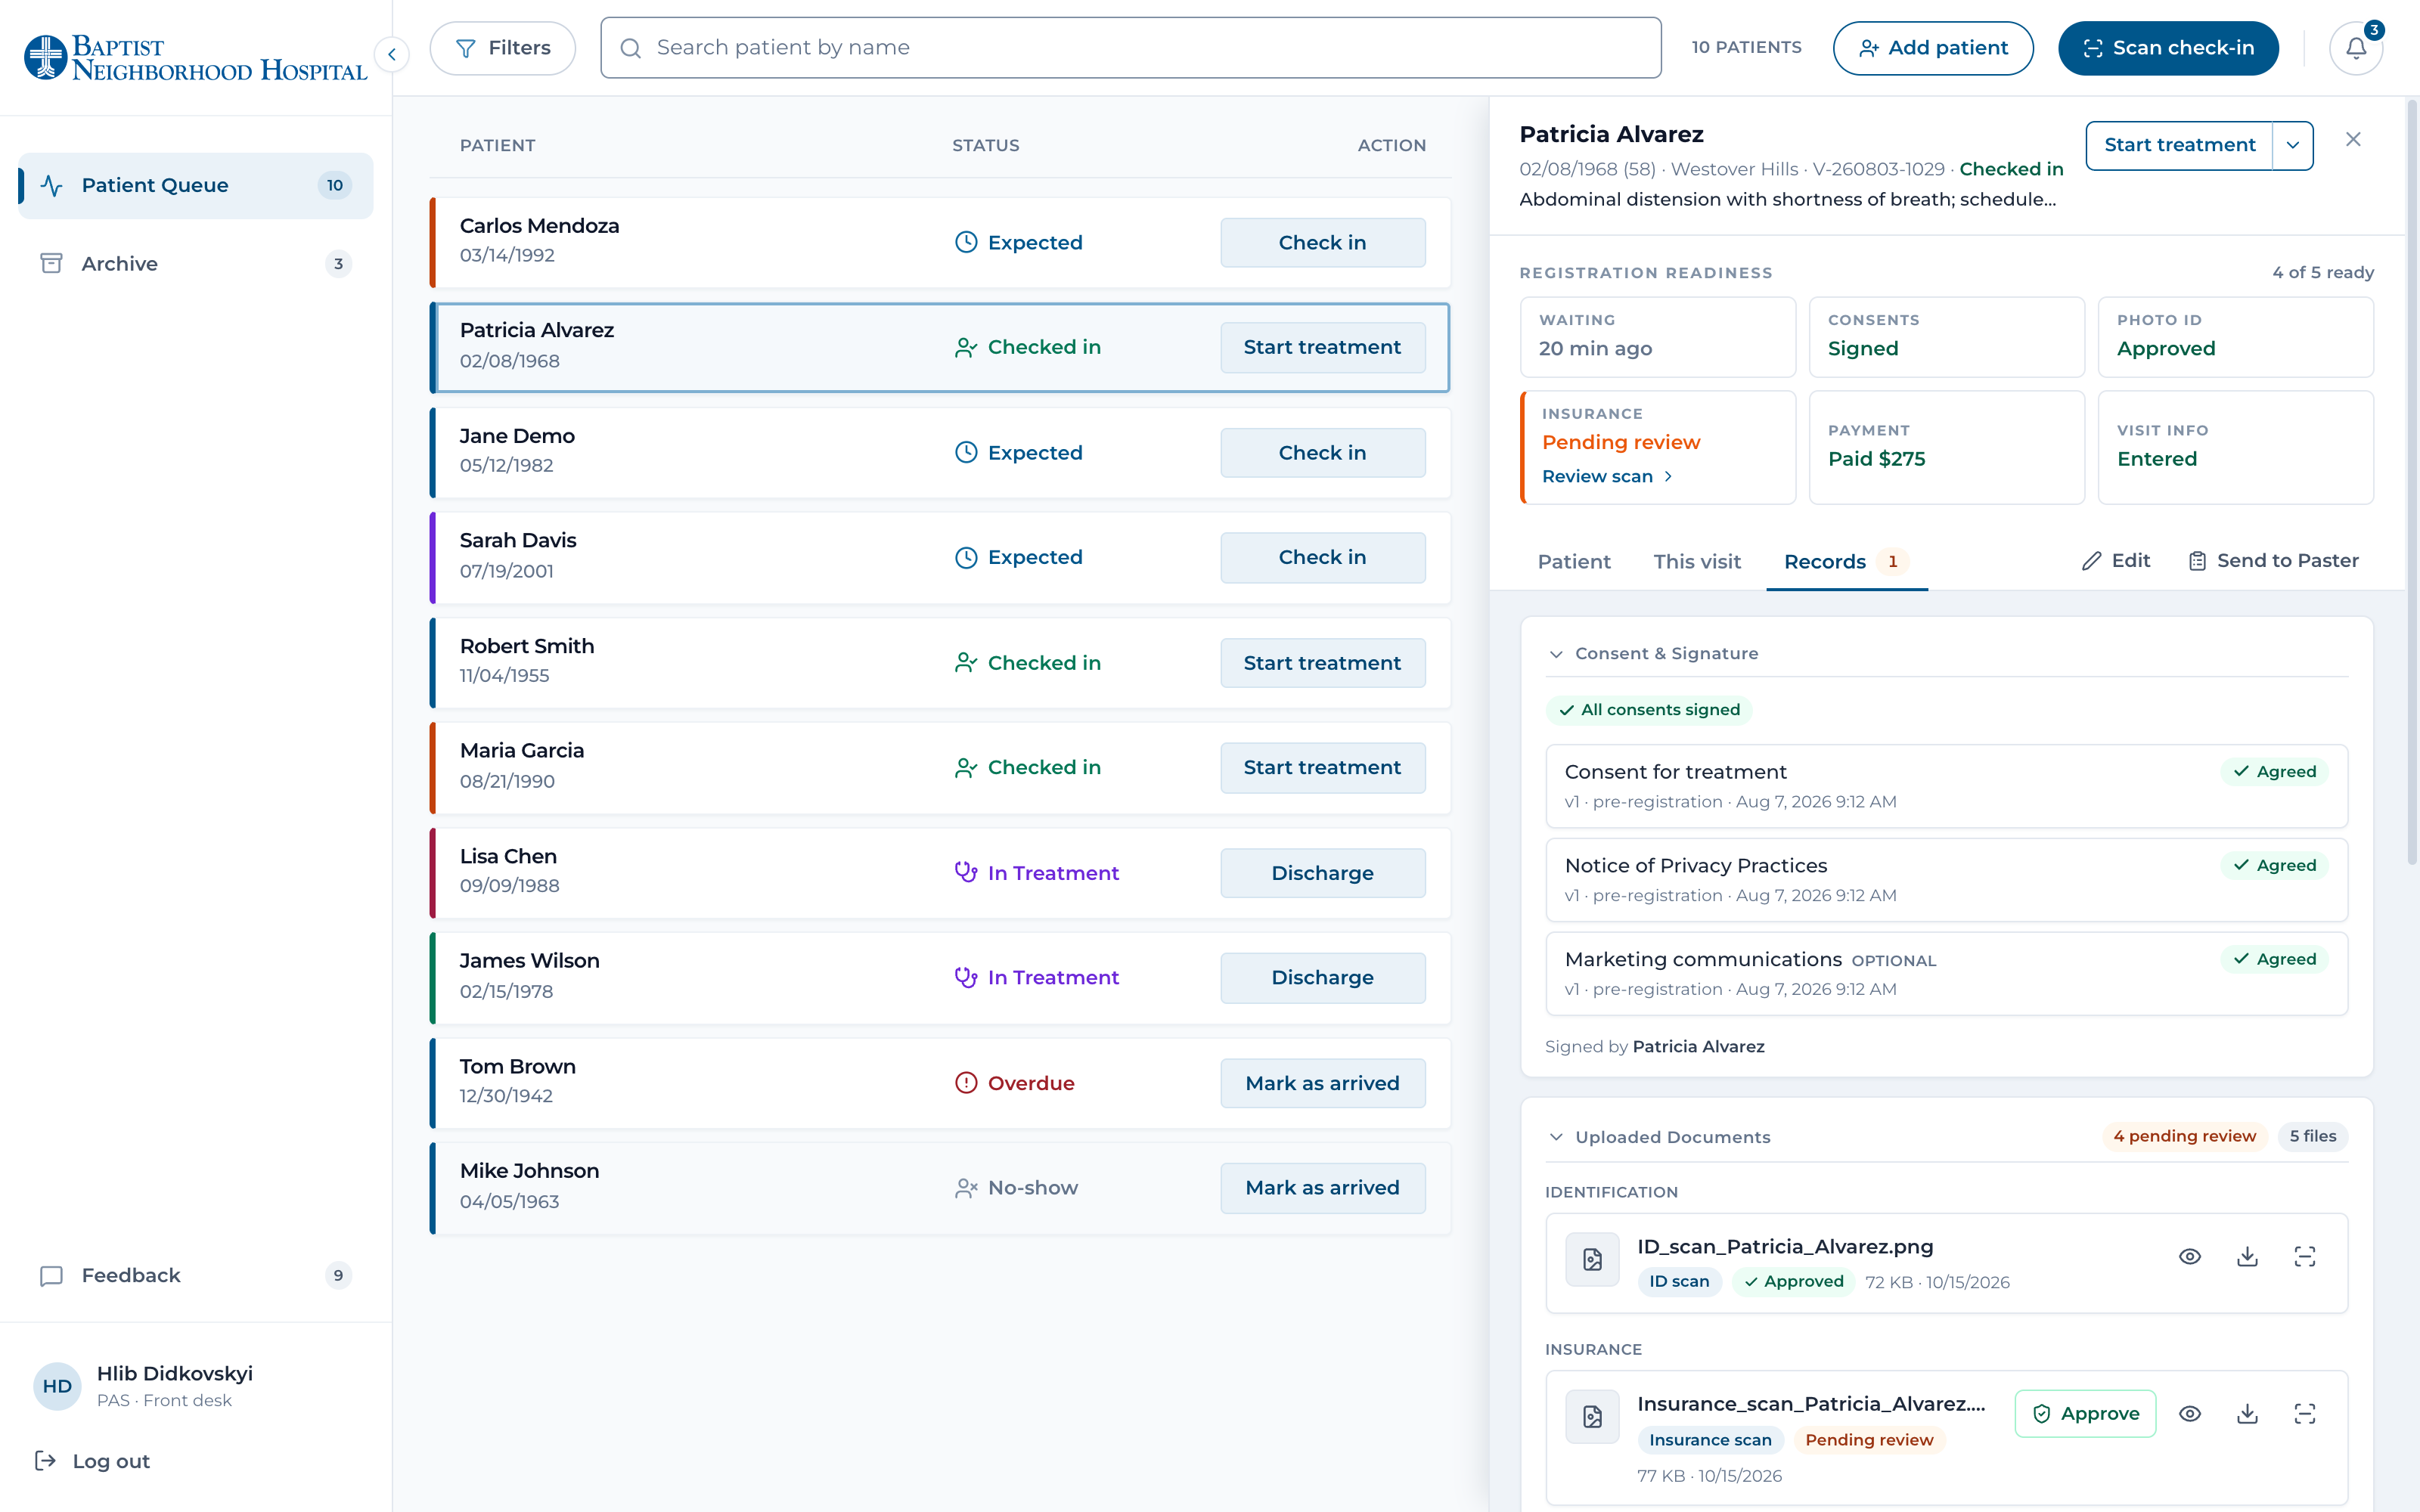The width and height of the screenshot is (2420, 1512).
Task: Select the Sarah Davis patient row
Action: pyautogui.click(x=940, y=557)
